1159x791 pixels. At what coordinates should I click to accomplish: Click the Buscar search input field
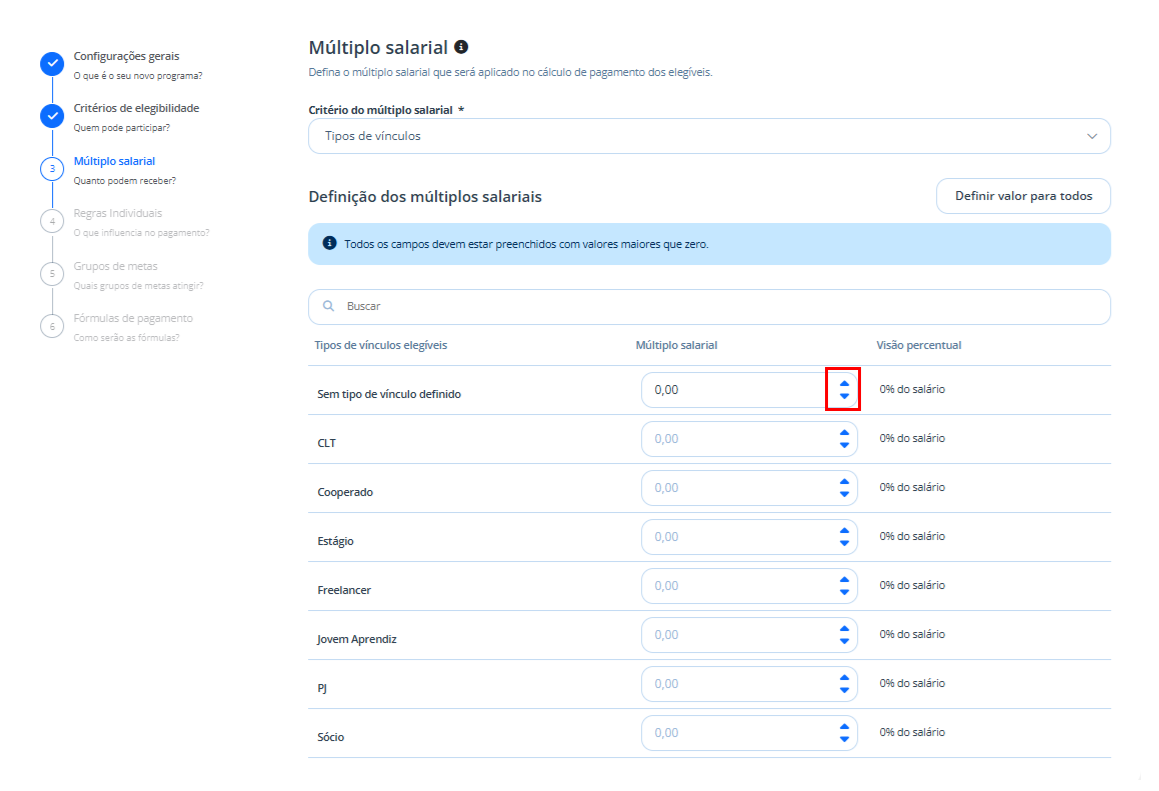[709, 307]
